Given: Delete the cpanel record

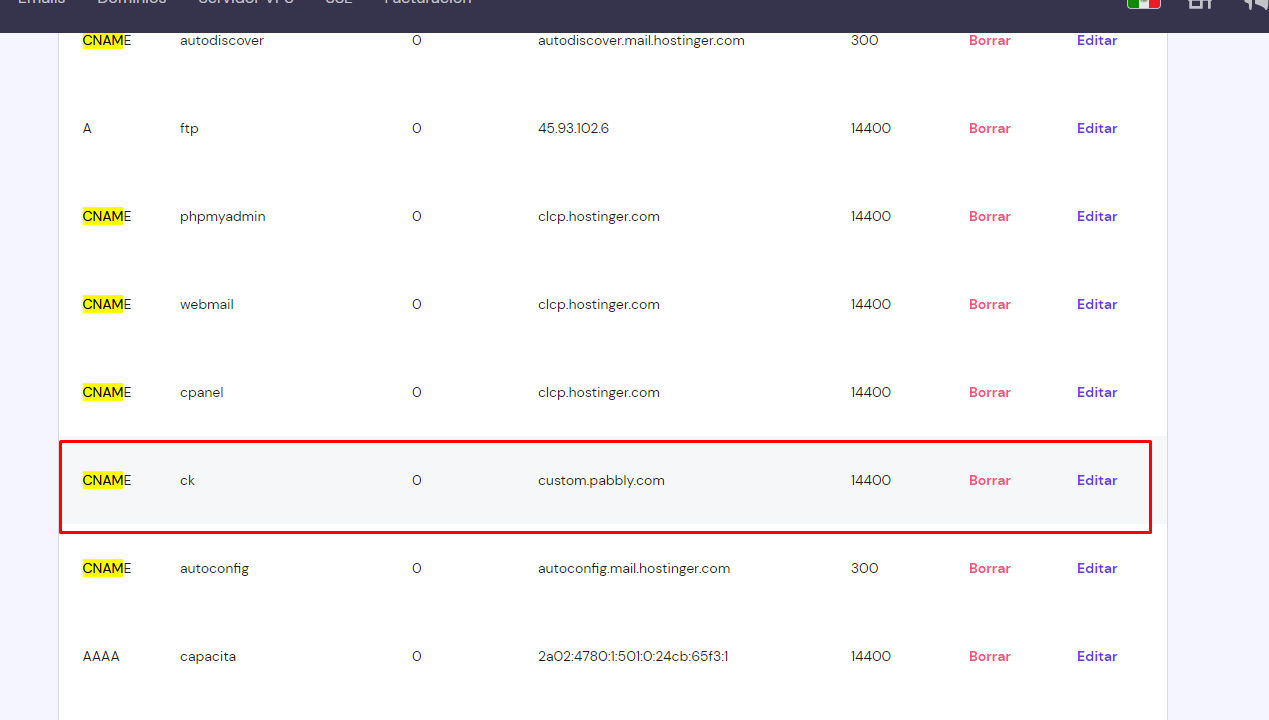Looking at the screenshot, I should point(989,393).
